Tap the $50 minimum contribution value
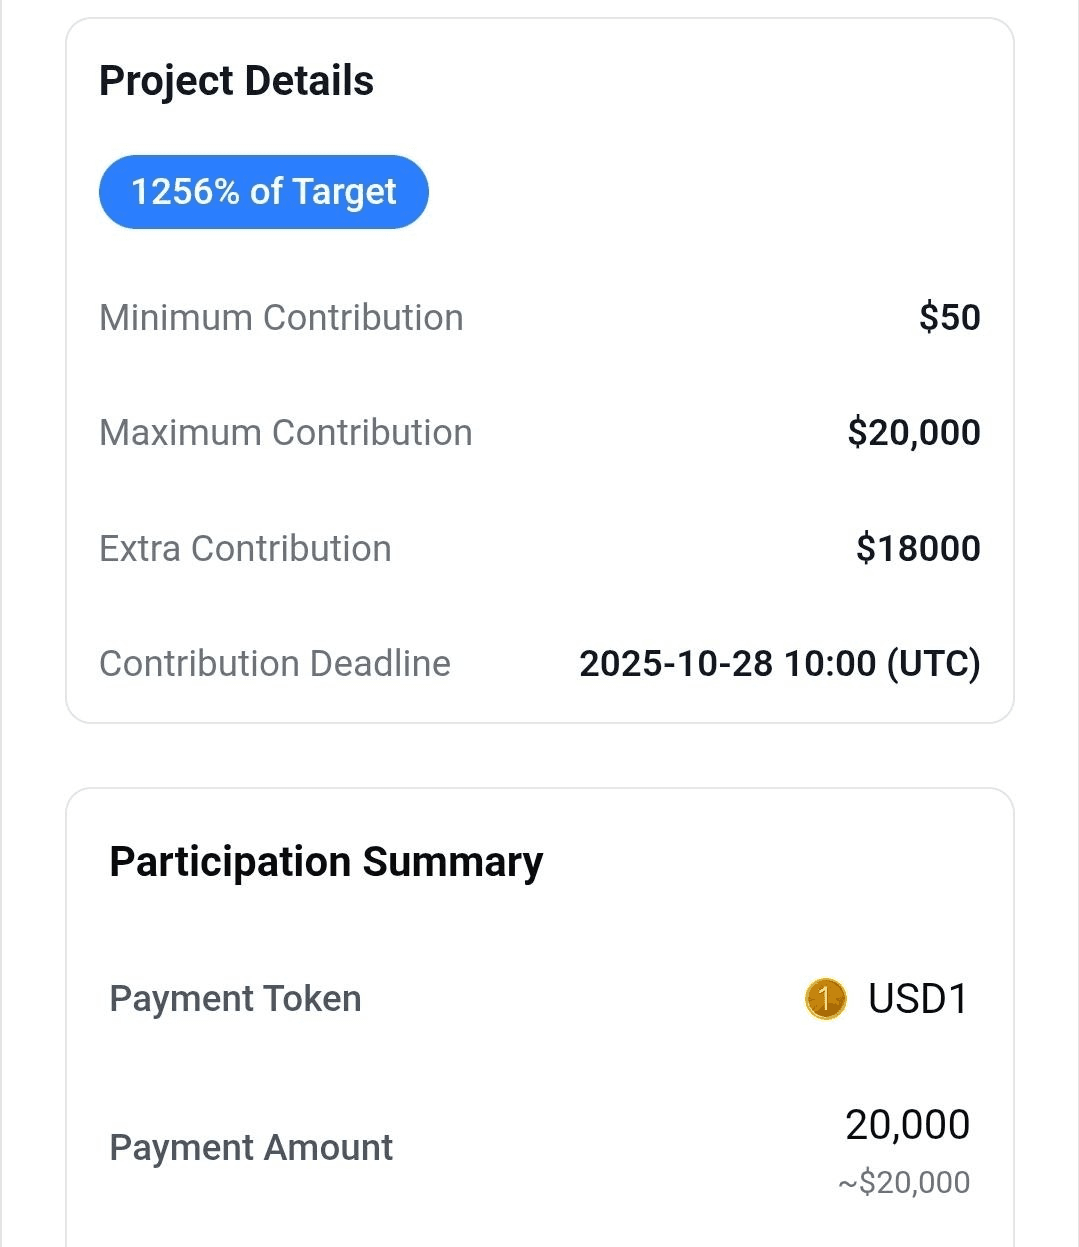This screenshot has width=1079, height=1247. click(x=949, y=318)
